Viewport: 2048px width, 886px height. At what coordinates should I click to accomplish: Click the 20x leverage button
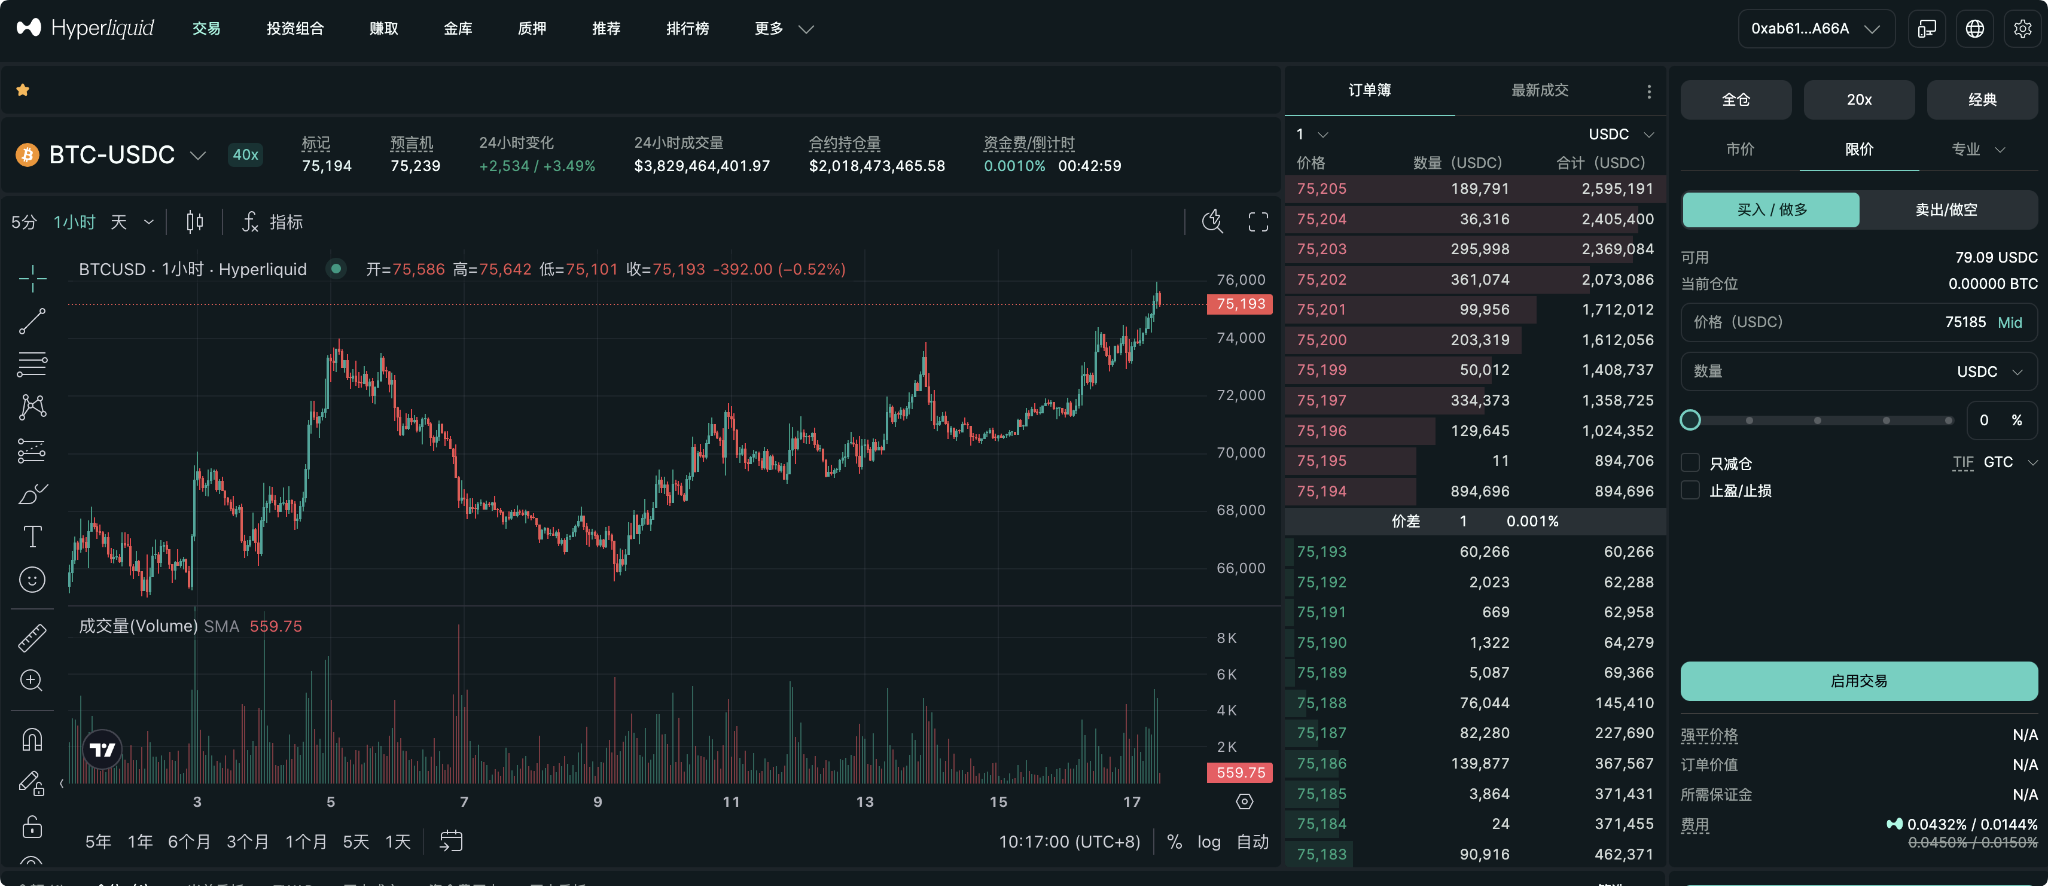point(1858,100)
